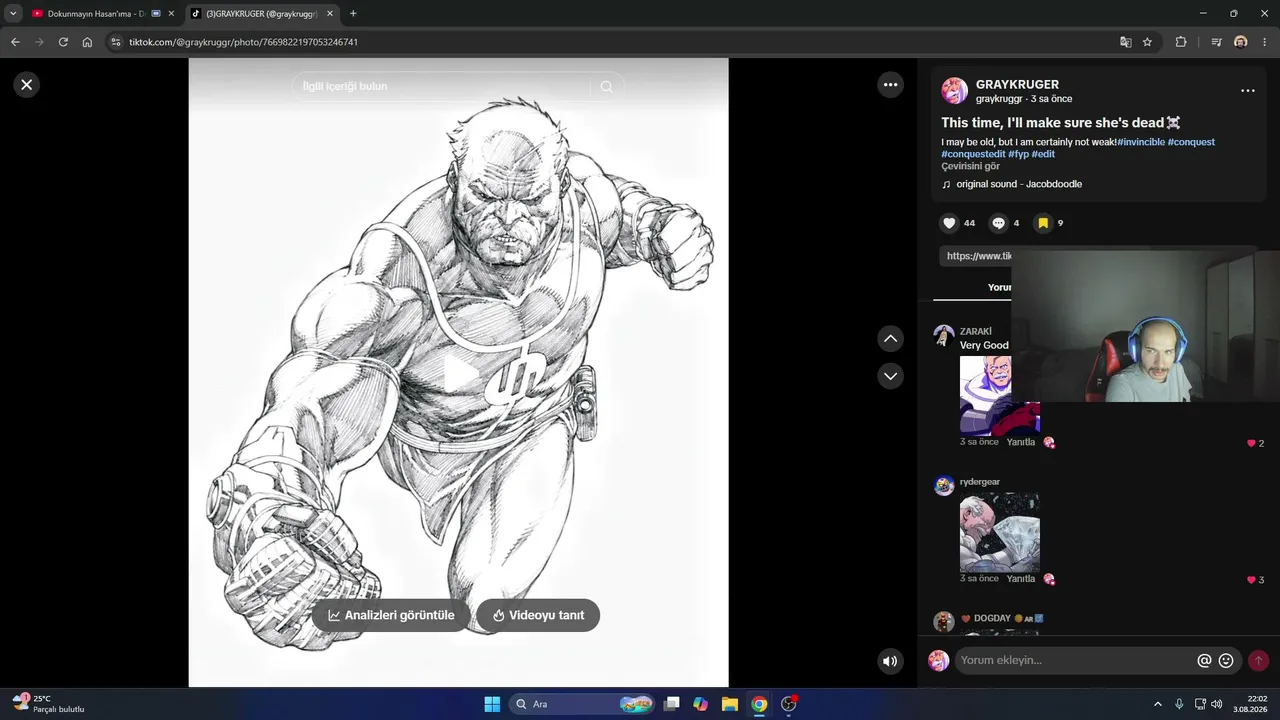Open the #invincible hashtag

tap(1141, 142)
